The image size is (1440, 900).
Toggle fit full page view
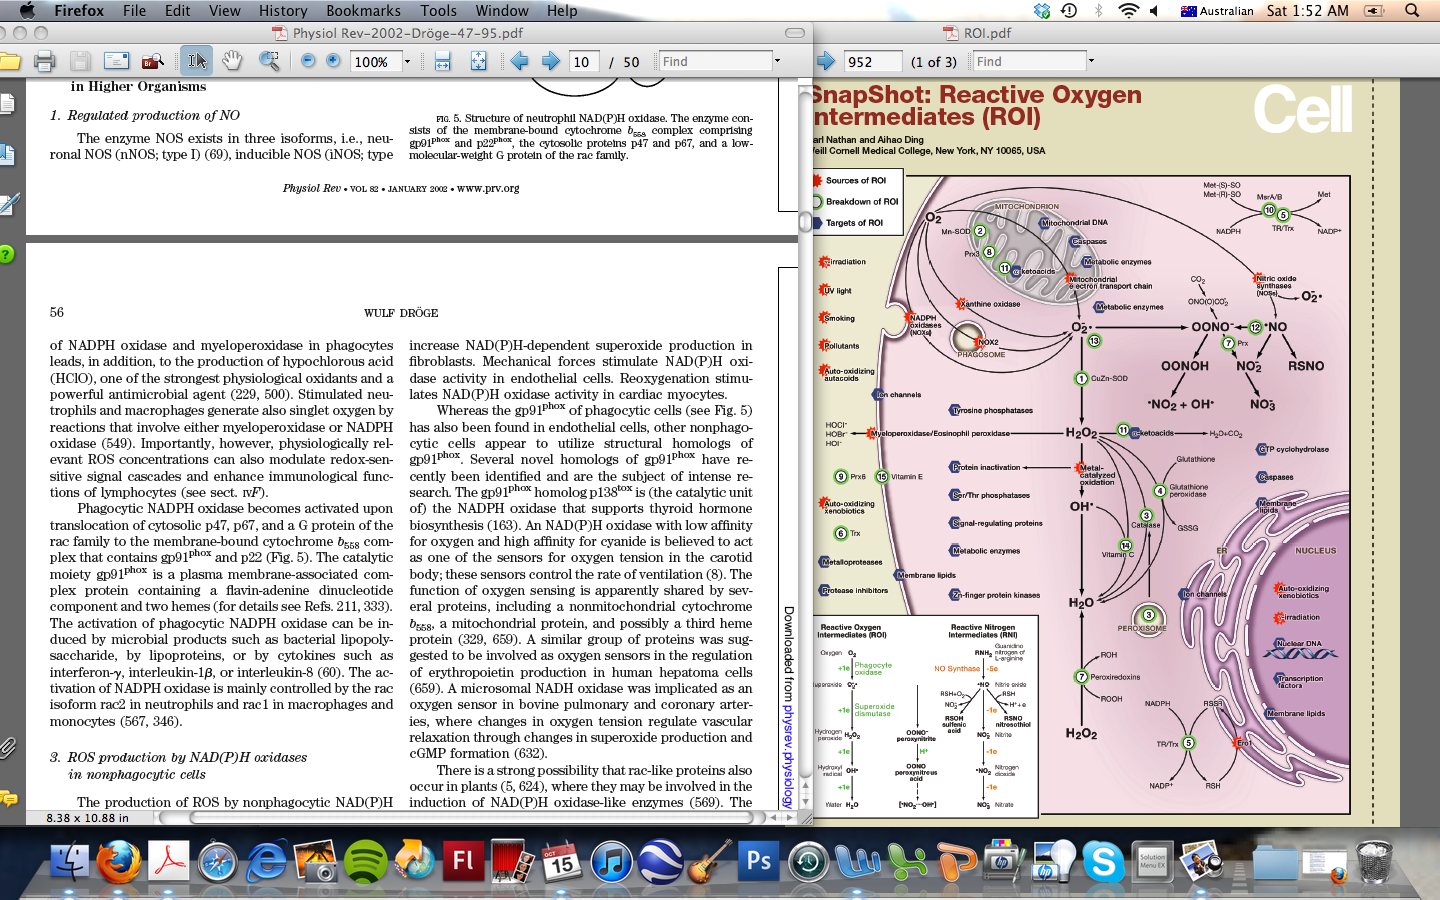point(479,62)
